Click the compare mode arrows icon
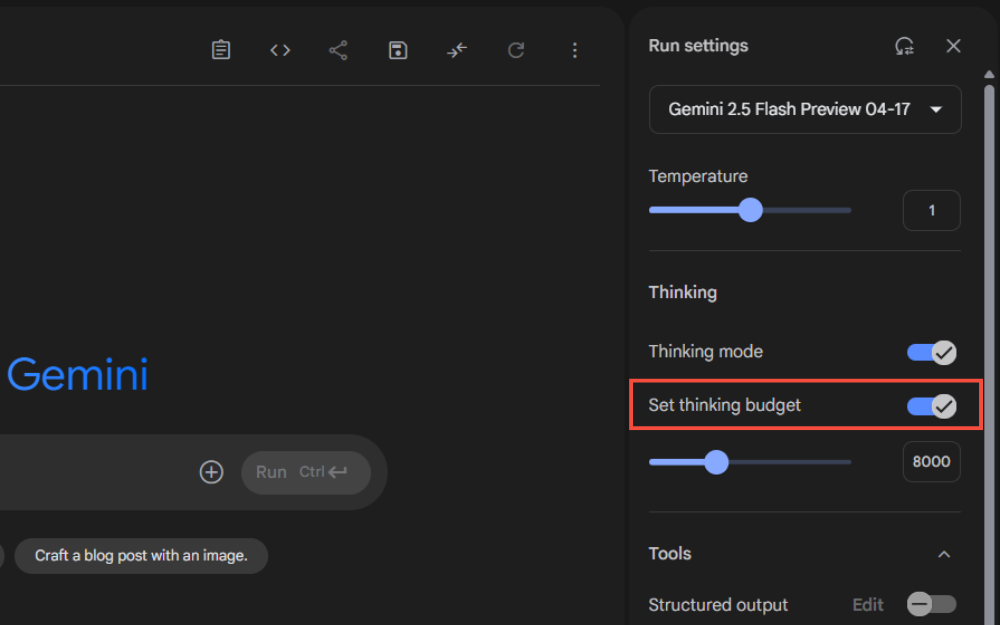 coord(457,50)
